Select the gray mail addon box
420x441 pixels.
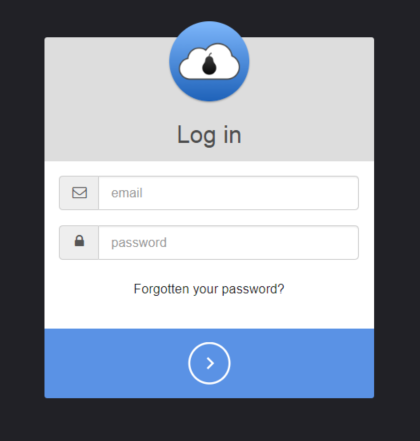pyautogui.click(x=79, y=193)
